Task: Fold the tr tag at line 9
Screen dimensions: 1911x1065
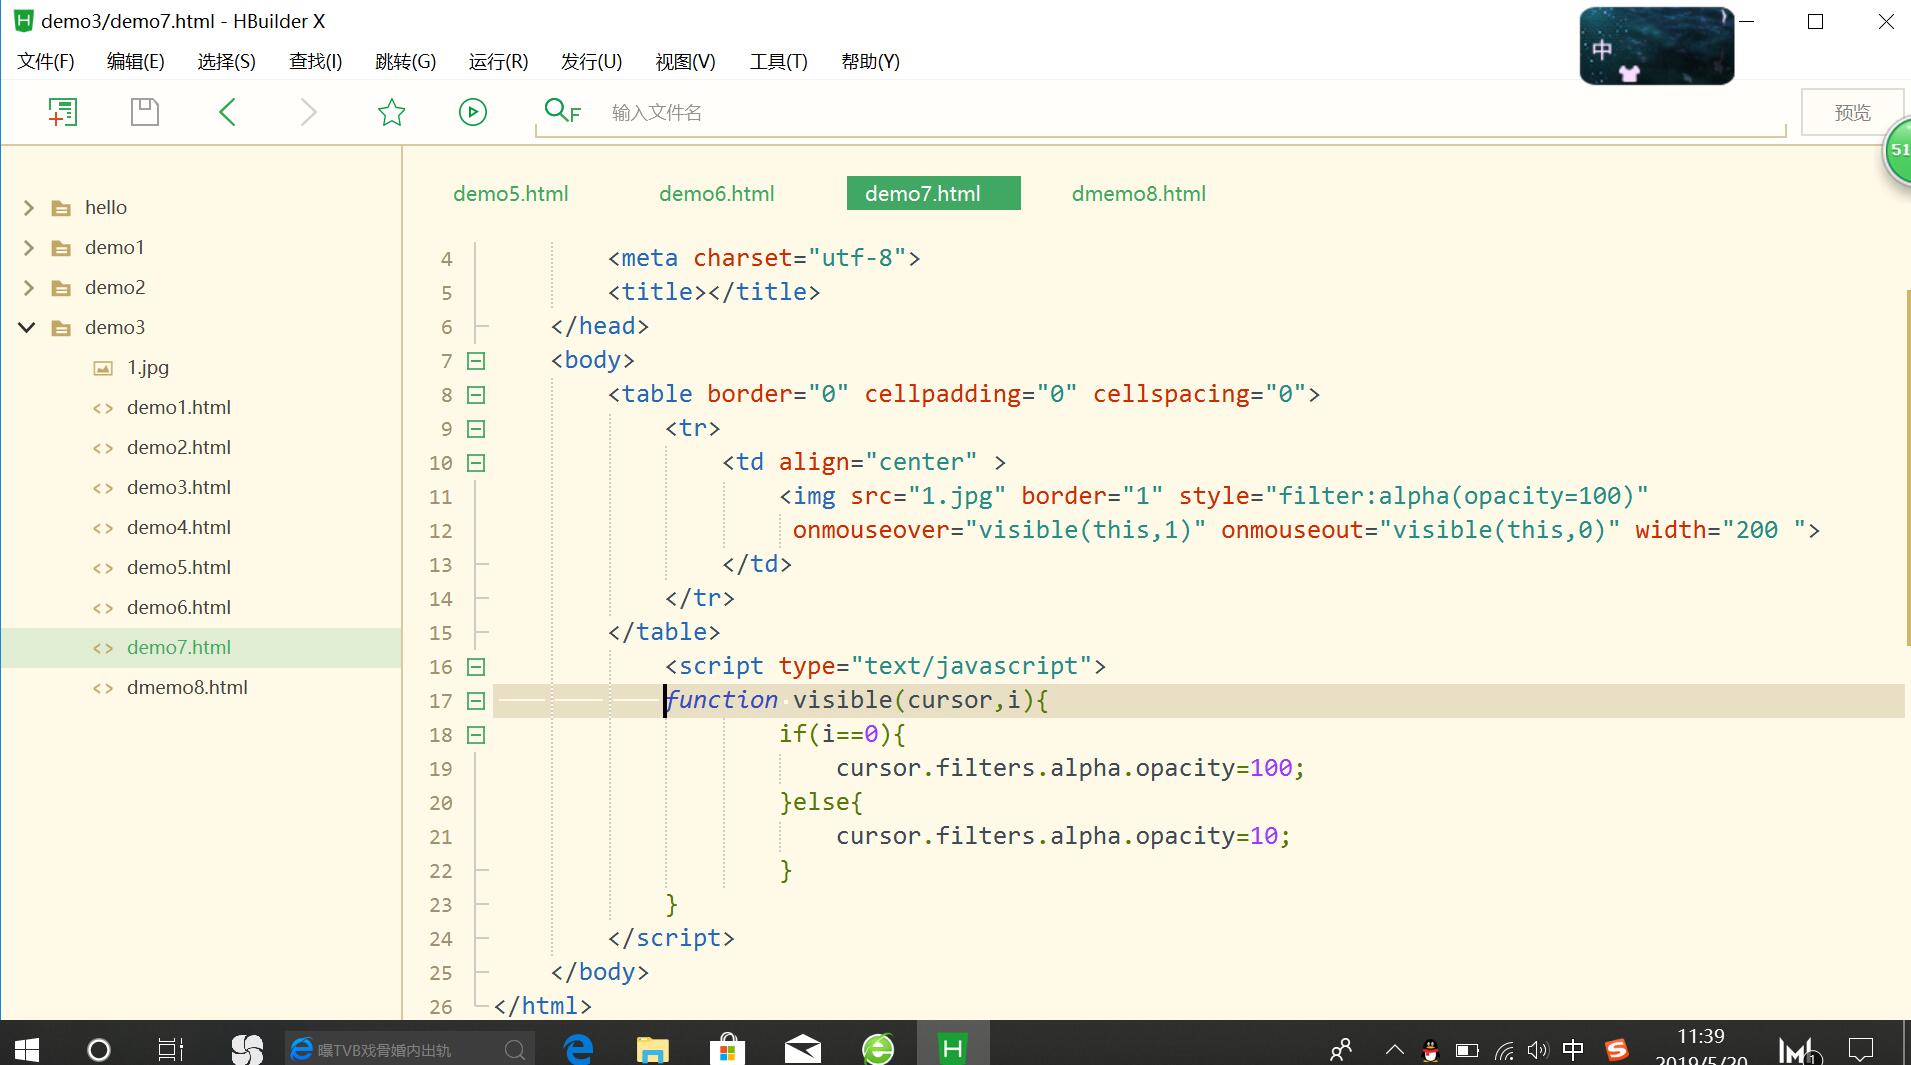Action: [x=476, y=429]
